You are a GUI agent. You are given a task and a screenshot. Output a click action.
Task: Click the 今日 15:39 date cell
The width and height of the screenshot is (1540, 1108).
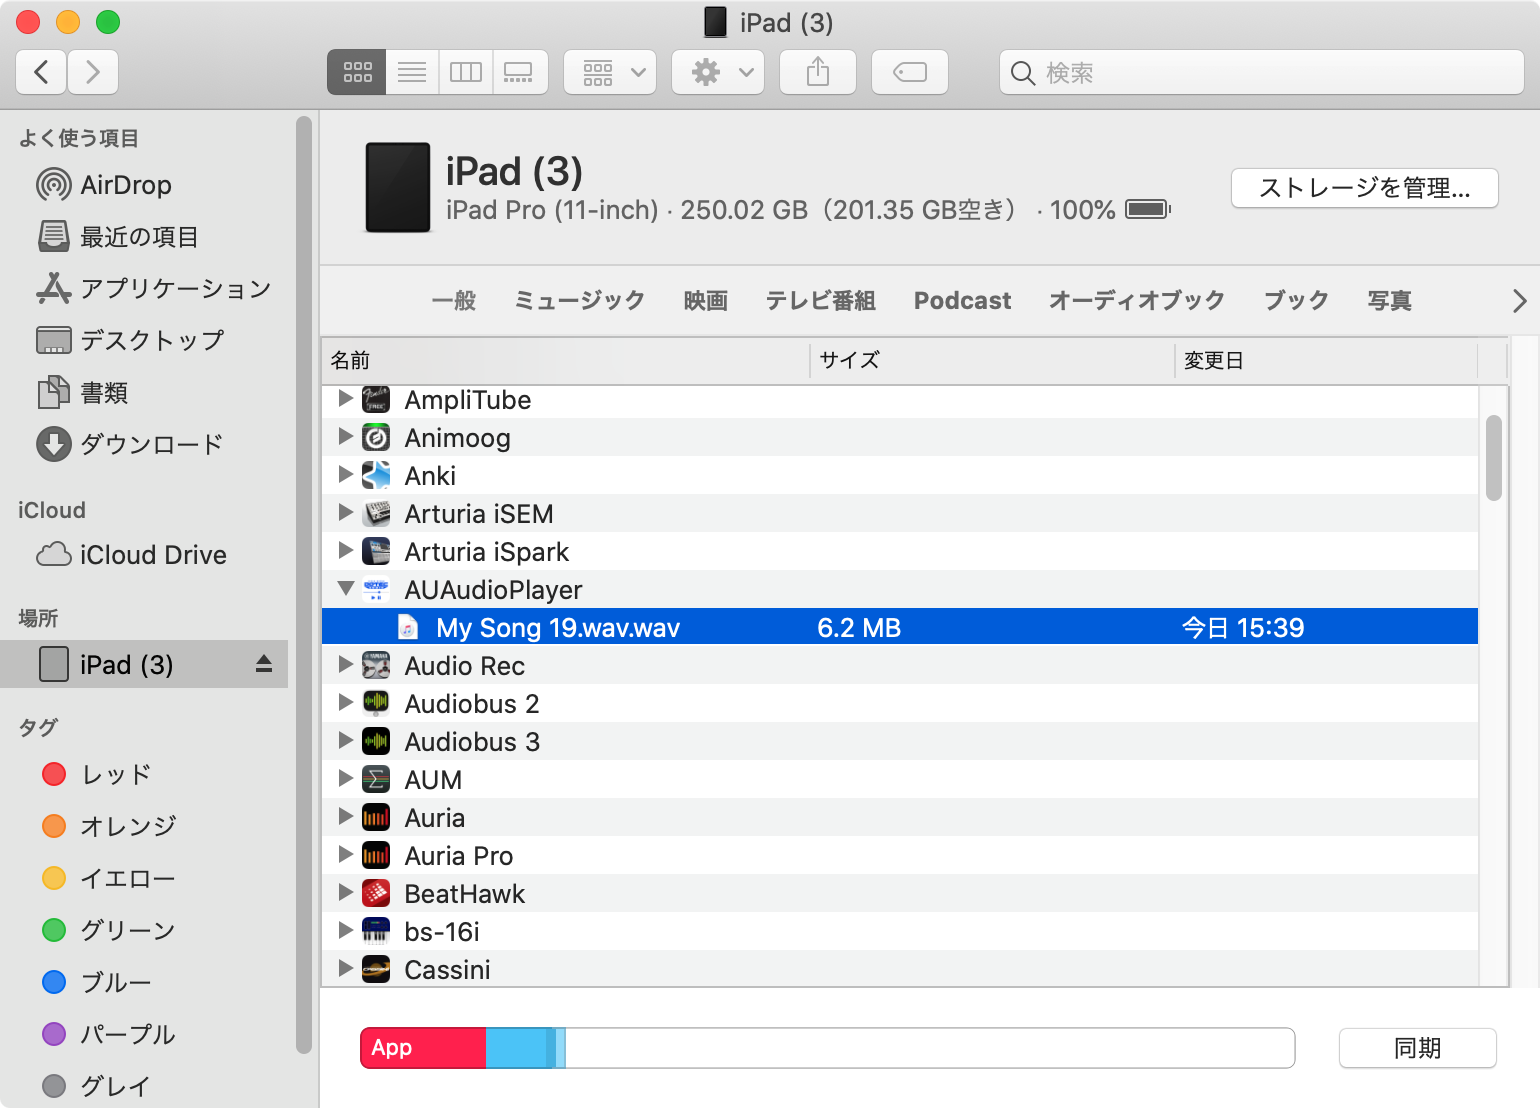1243,628
